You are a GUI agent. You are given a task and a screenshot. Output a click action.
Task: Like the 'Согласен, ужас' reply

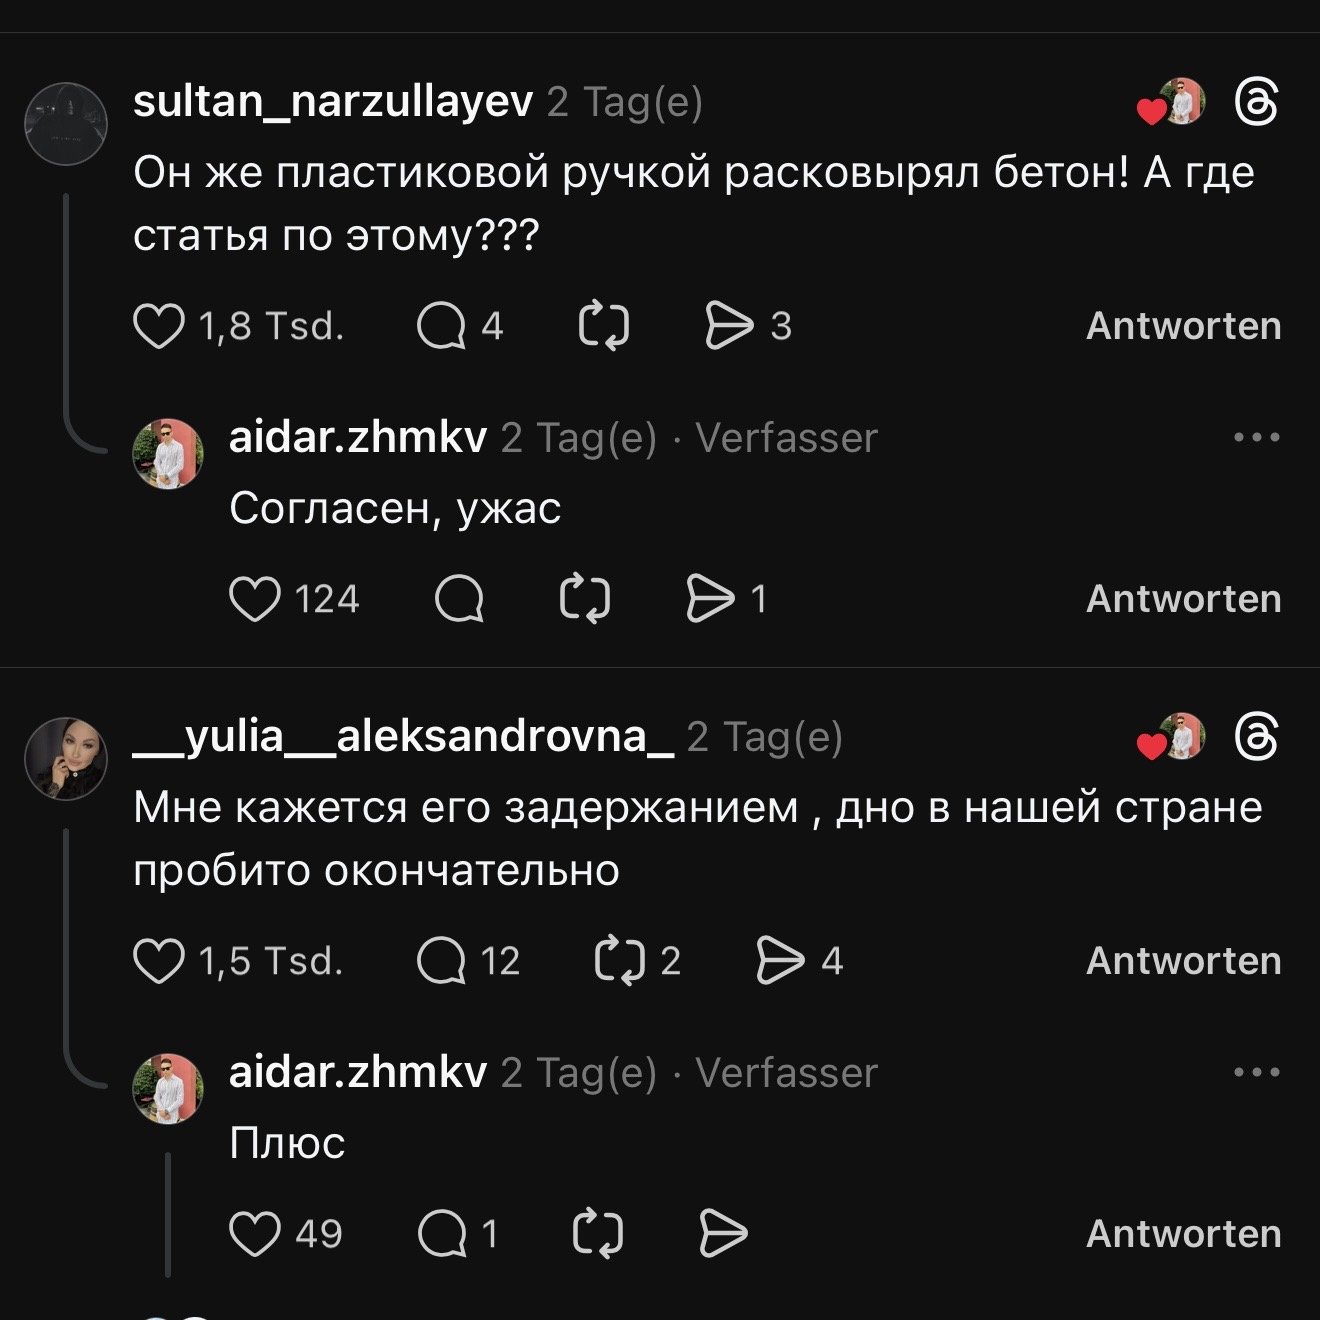click(x=255, y=599)
